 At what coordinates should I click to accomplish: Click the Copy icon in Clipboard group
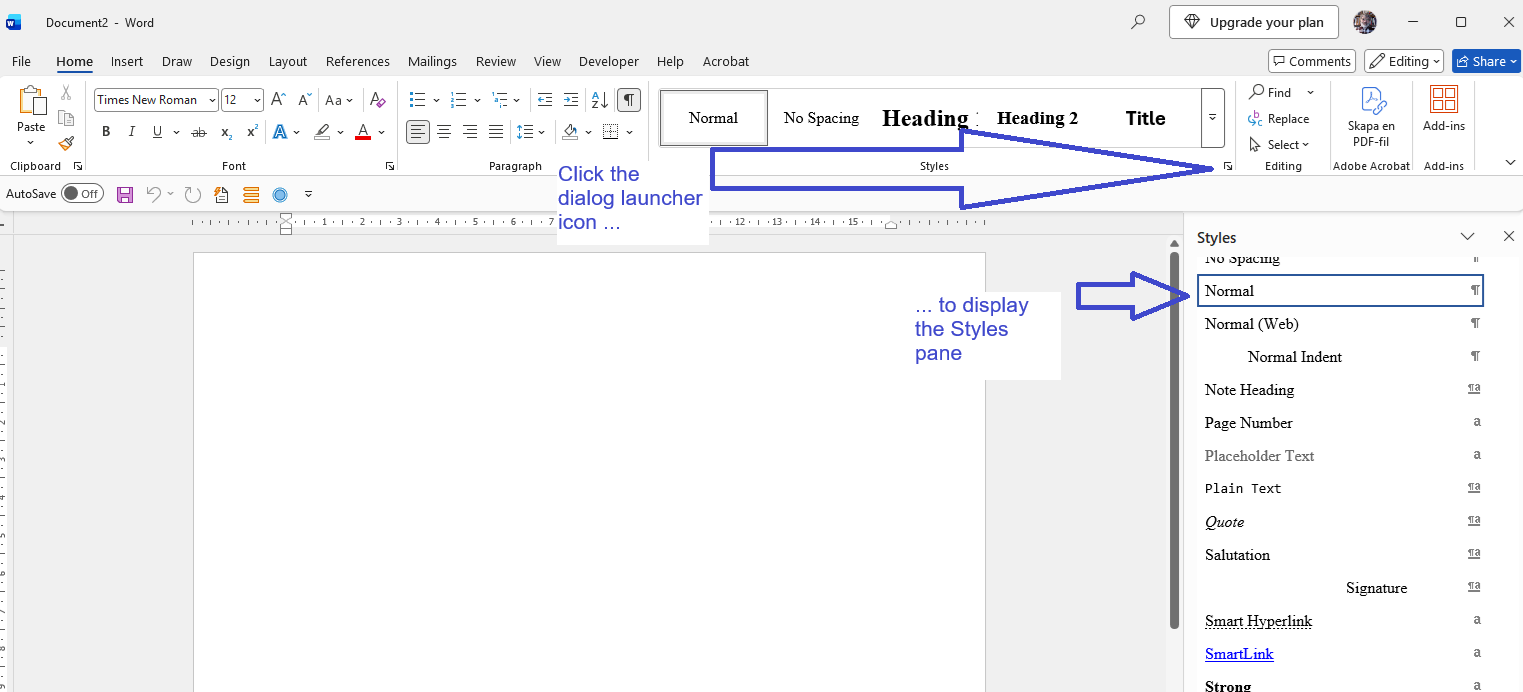[x=66, y=118]
